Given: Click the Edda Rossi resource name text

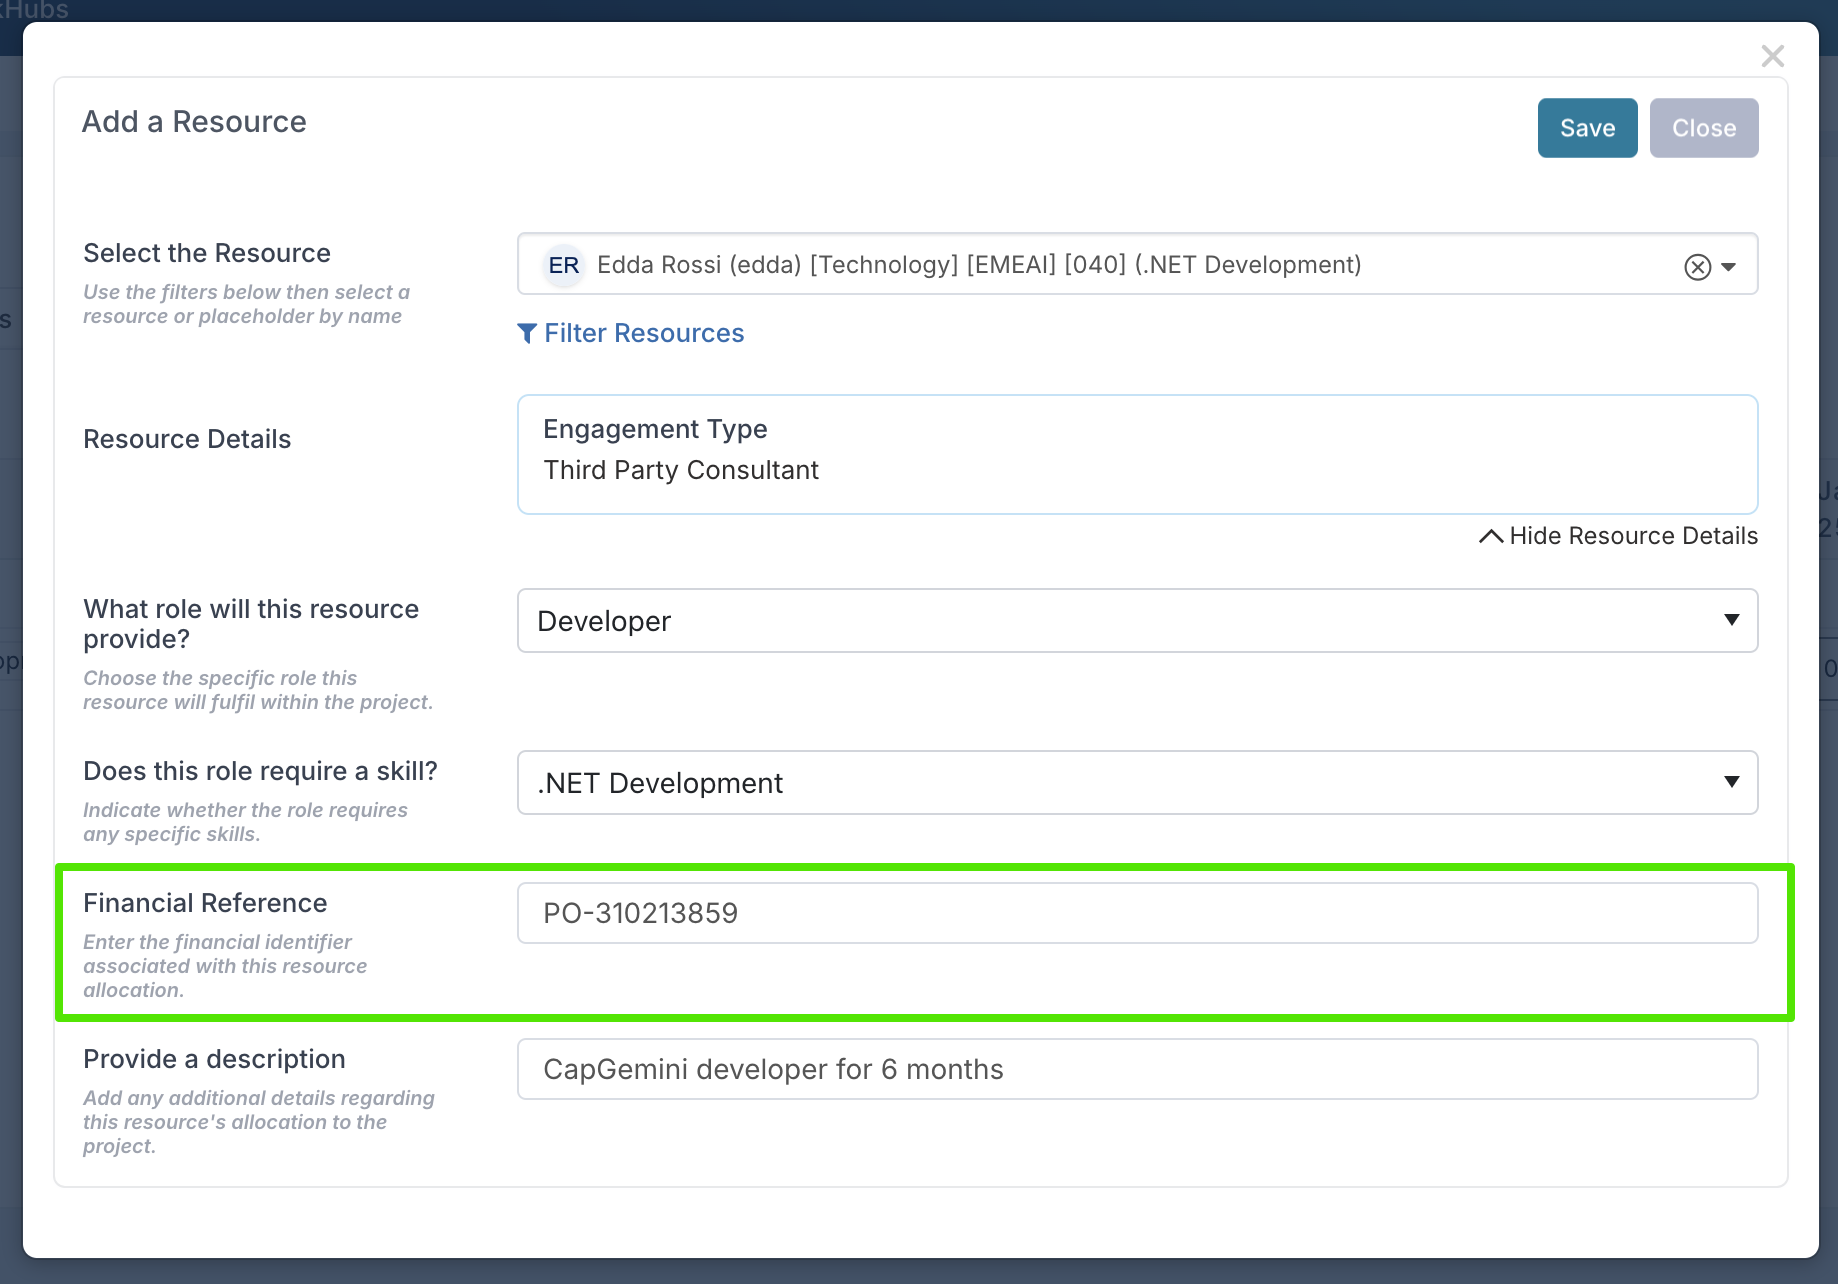Looking at the screenshot, I should point(979,265).
